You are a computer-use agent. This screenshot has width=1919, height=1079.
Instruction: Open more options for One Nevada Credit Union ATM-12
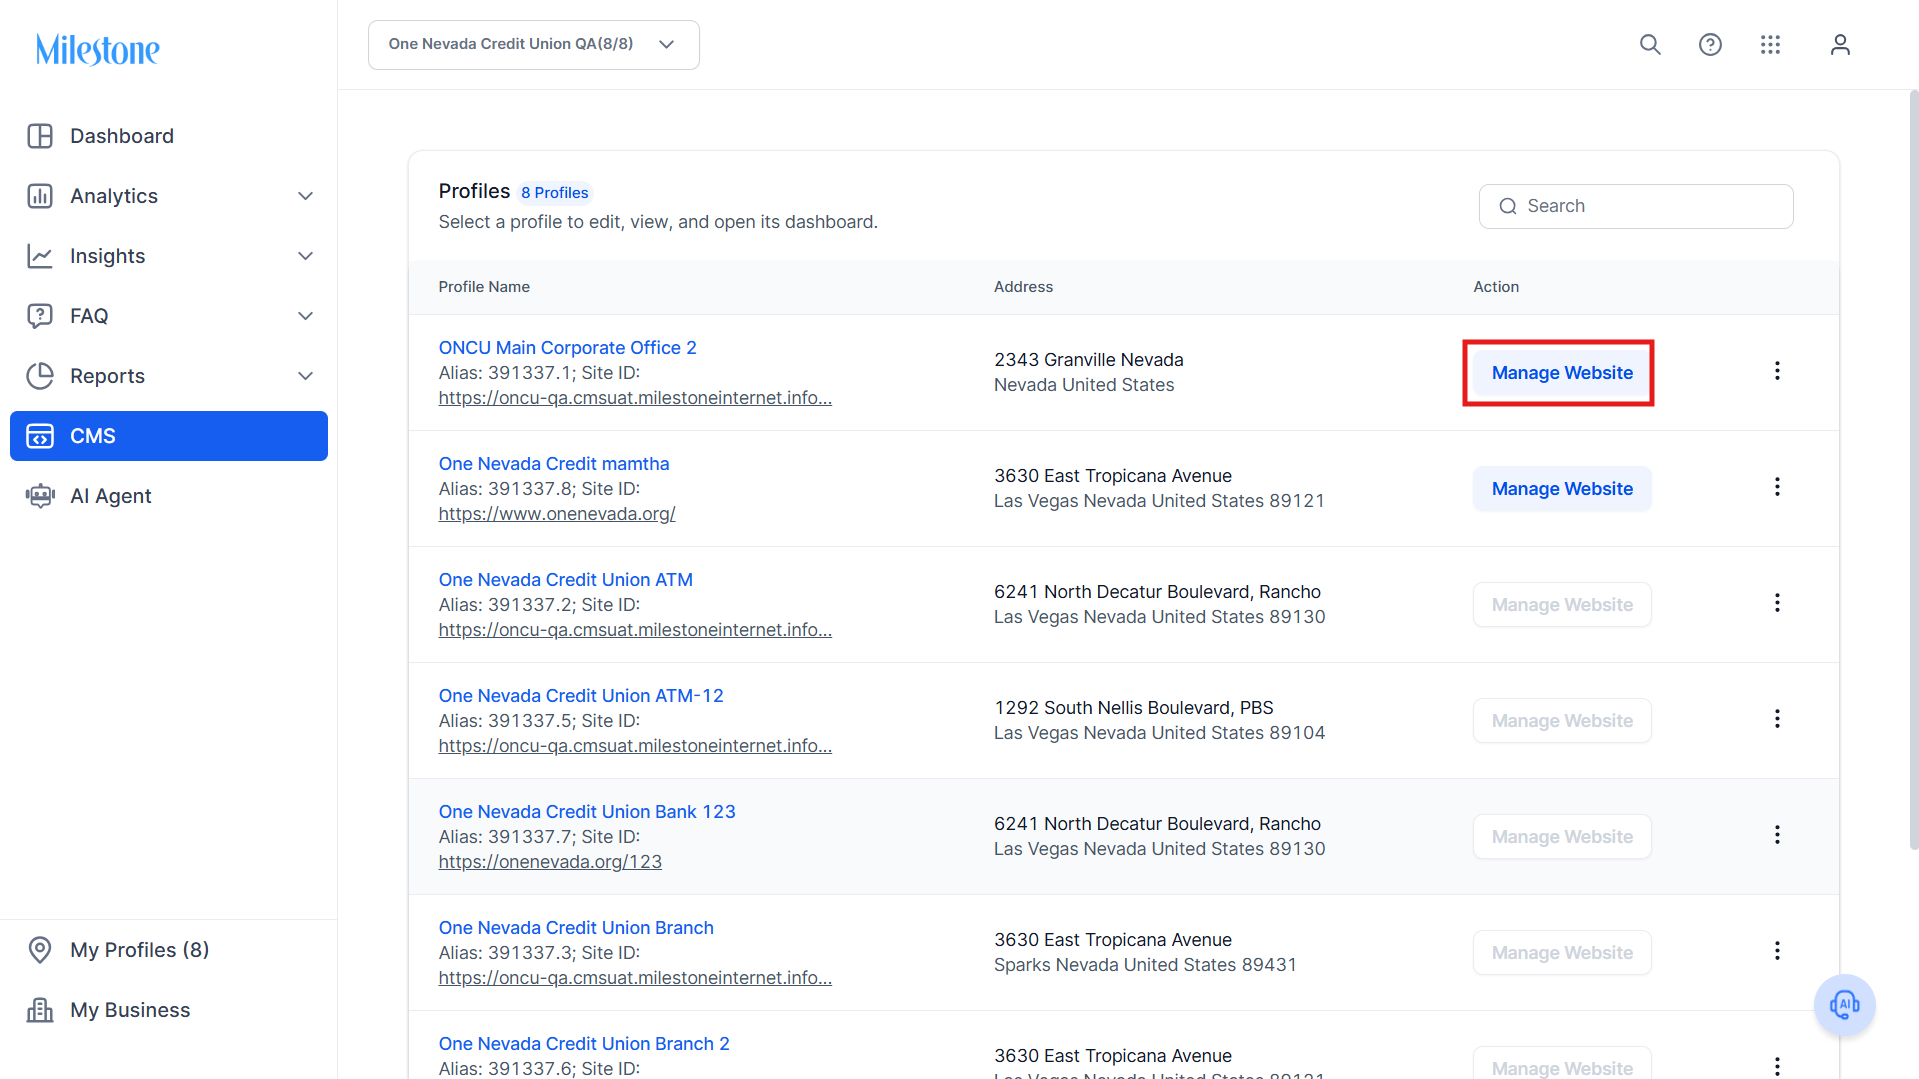[1777, 719]
